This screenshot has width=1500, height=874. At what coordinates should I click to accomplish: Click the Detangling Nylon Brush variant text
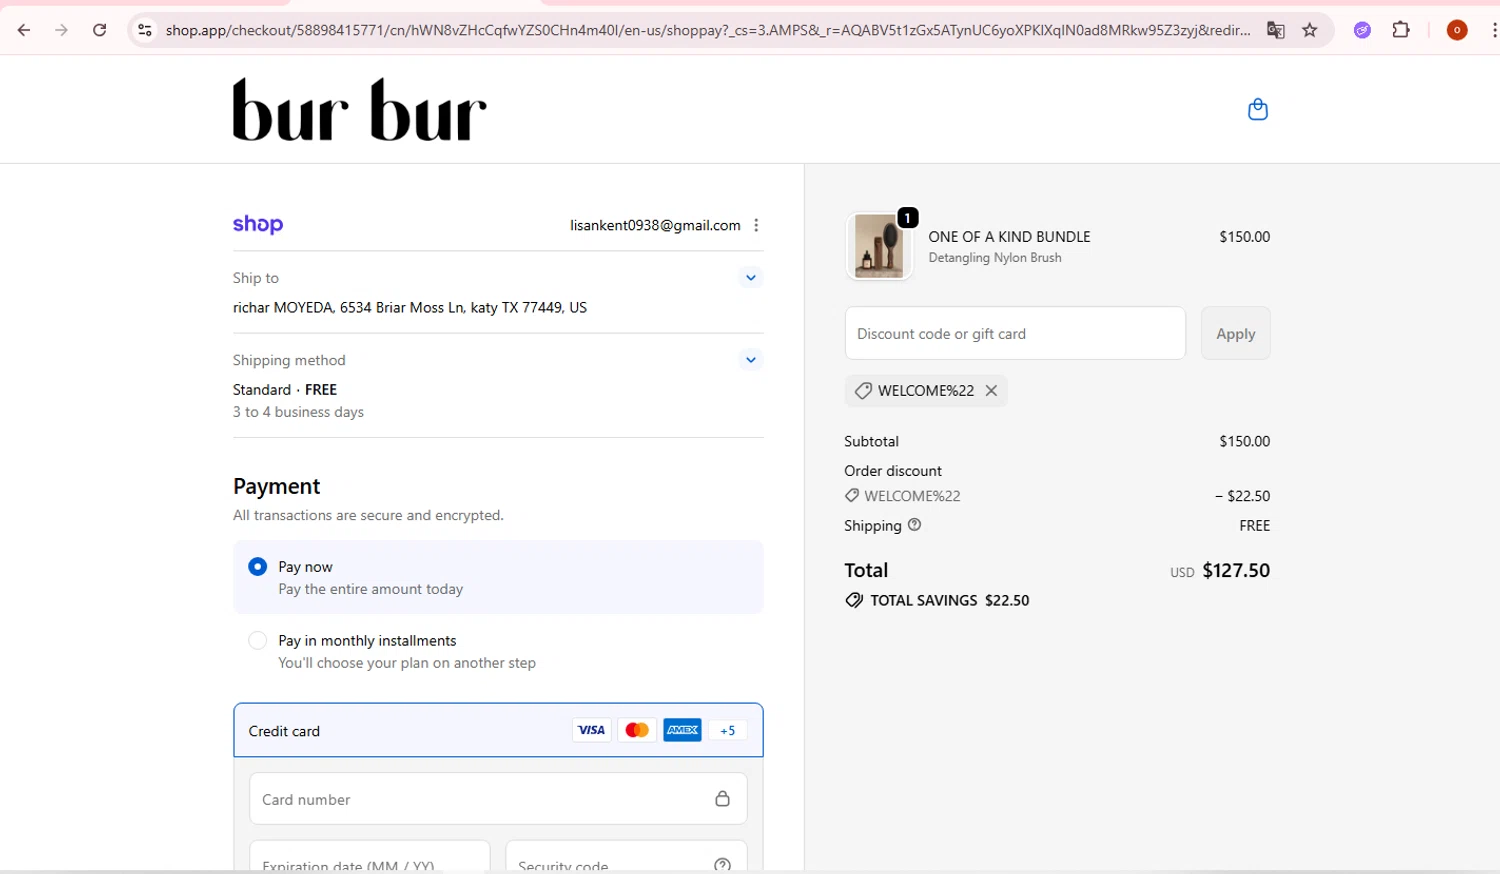pos(995,258)
